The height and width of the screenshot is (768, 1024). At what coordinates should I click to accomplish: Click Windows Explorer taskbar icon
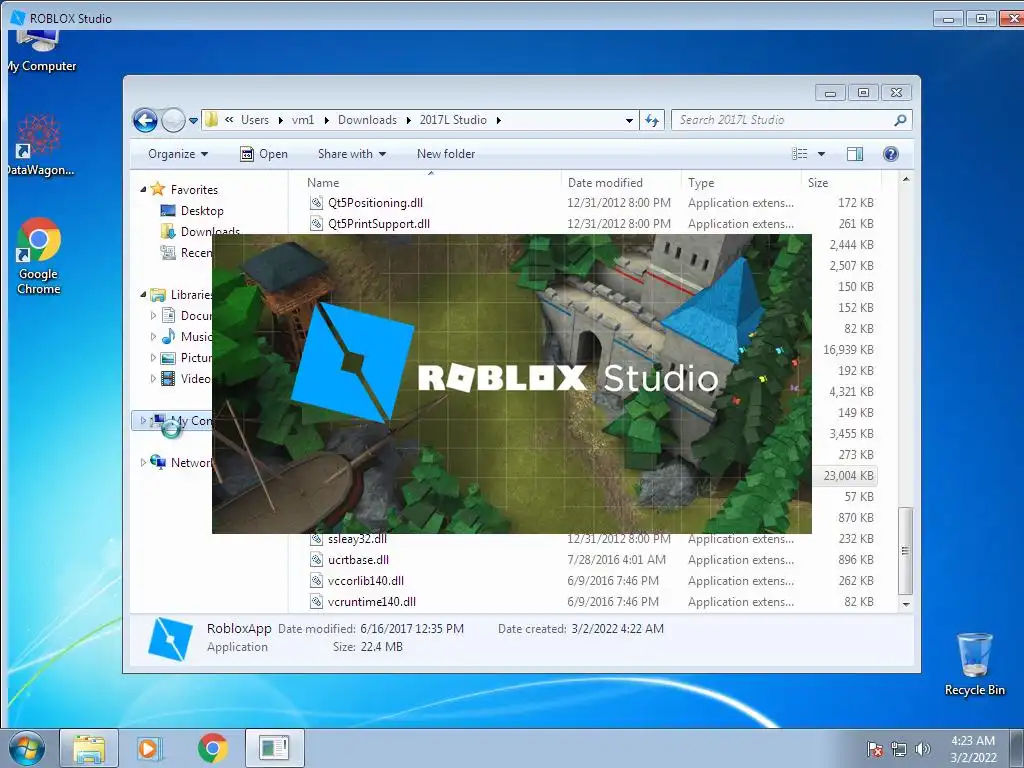(x=89, y=748)
